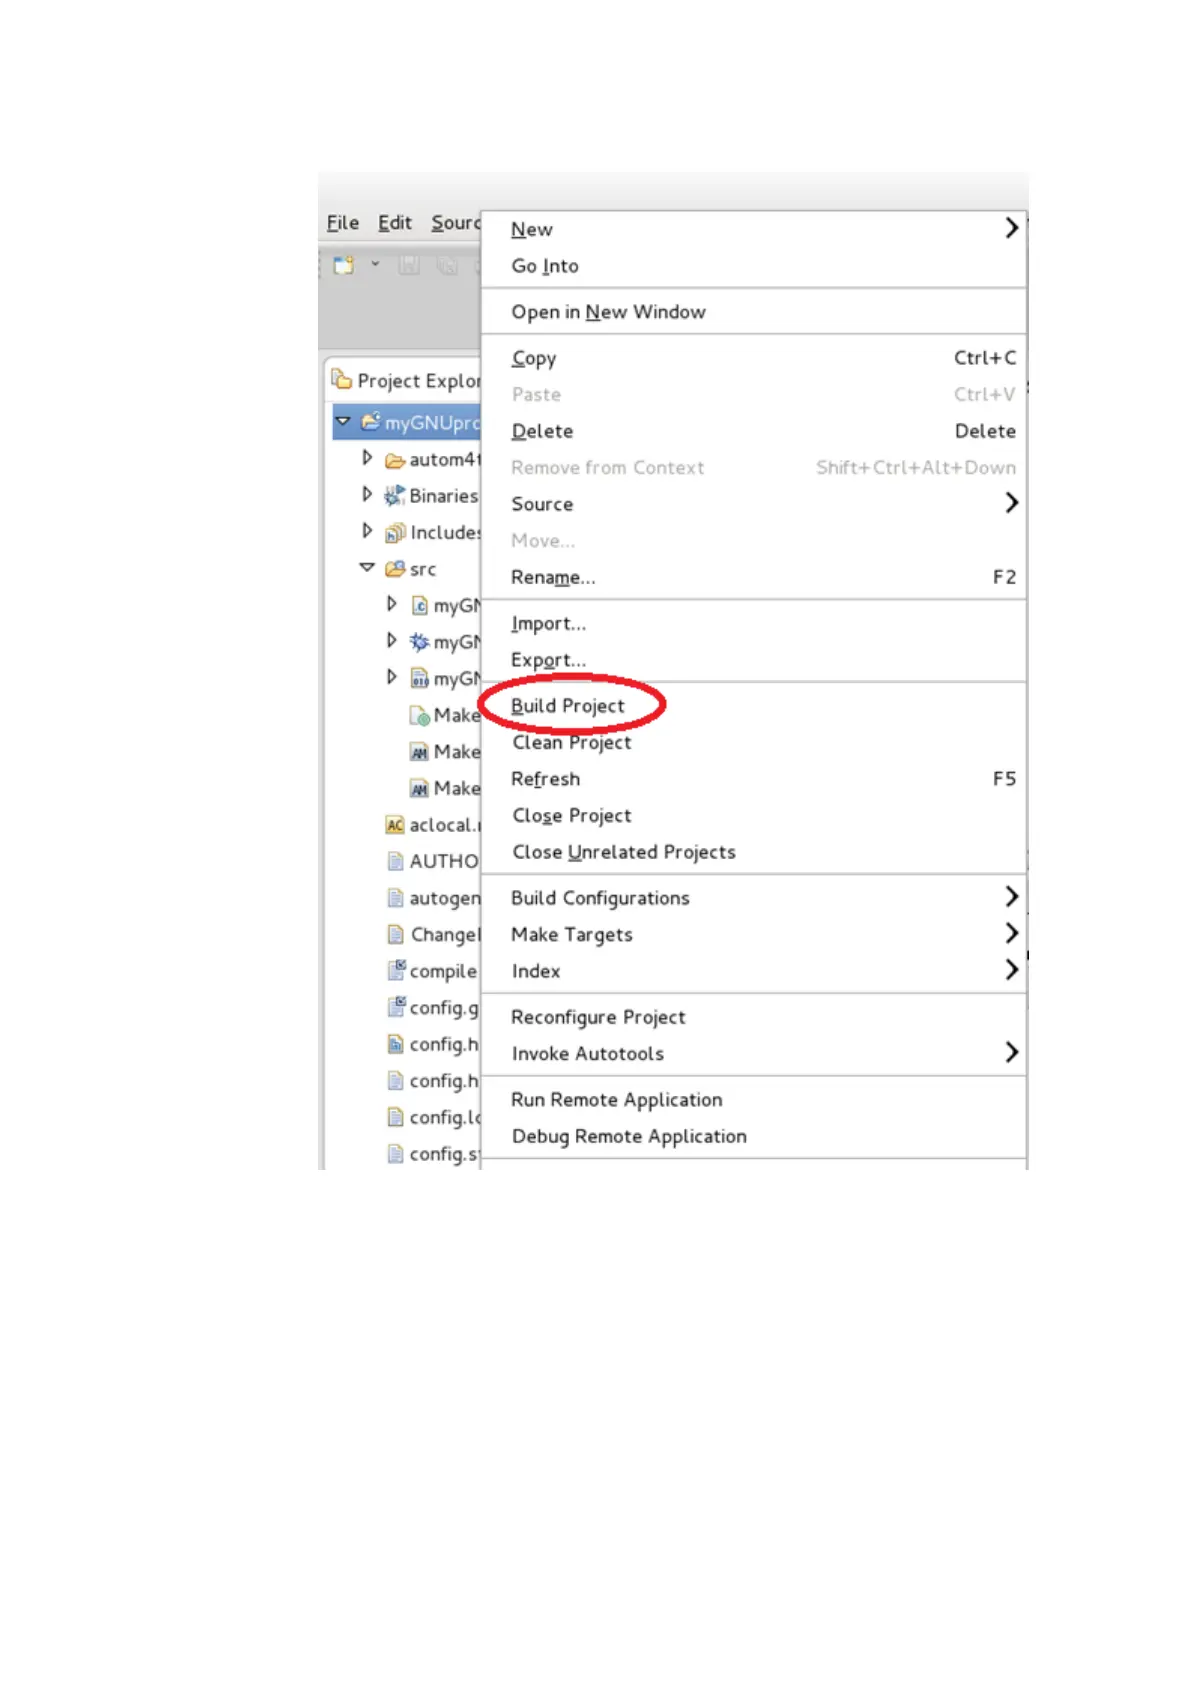Choose Reconfigure Project
1191x1684 pixels.
pyautogui.click(x=754, y=1017)
